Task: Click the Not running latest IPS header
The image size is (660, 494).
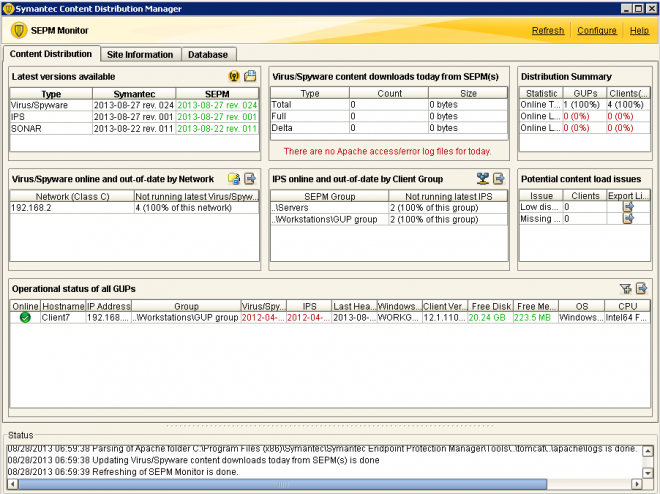Action: 448,196
